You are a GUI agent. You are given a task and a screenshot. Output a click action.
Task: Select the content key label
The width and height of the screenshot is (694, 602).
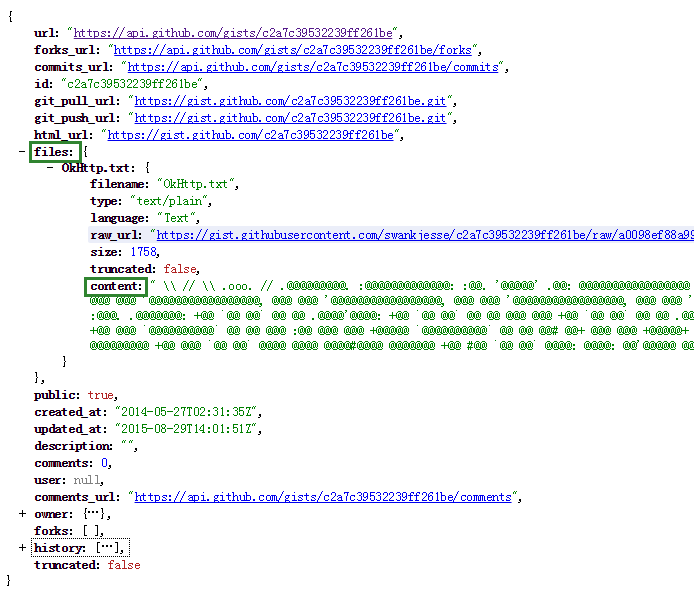116,286
